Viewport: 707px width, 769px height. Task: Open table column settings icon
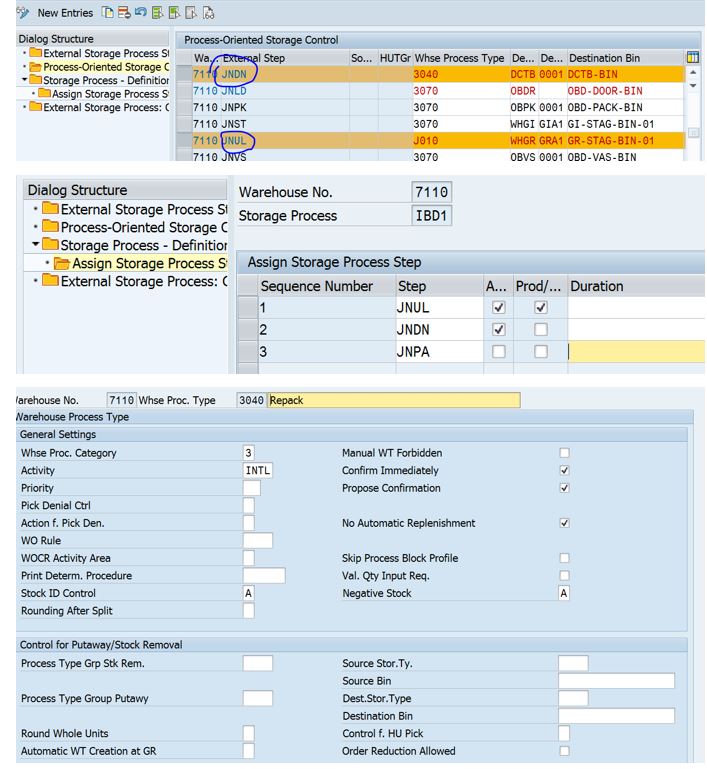pyautogui.click(x=693, y=58)
